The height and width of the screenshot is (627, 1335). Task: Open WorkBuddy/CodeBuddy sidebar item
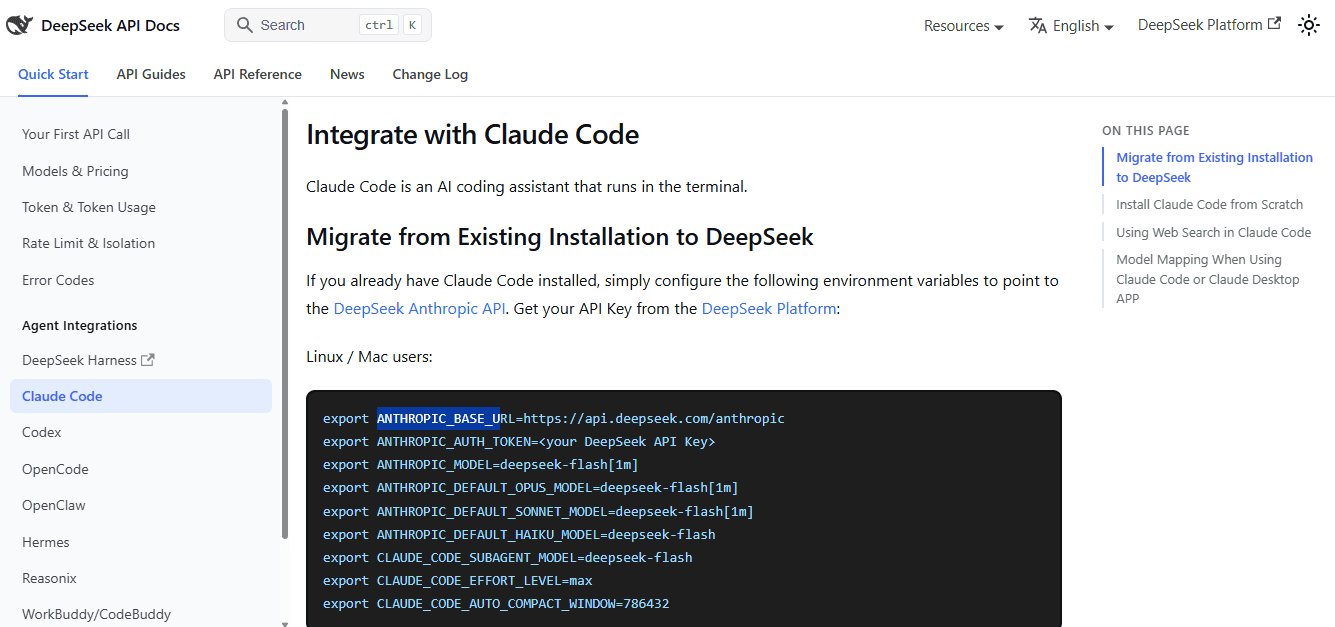(96, 614)
